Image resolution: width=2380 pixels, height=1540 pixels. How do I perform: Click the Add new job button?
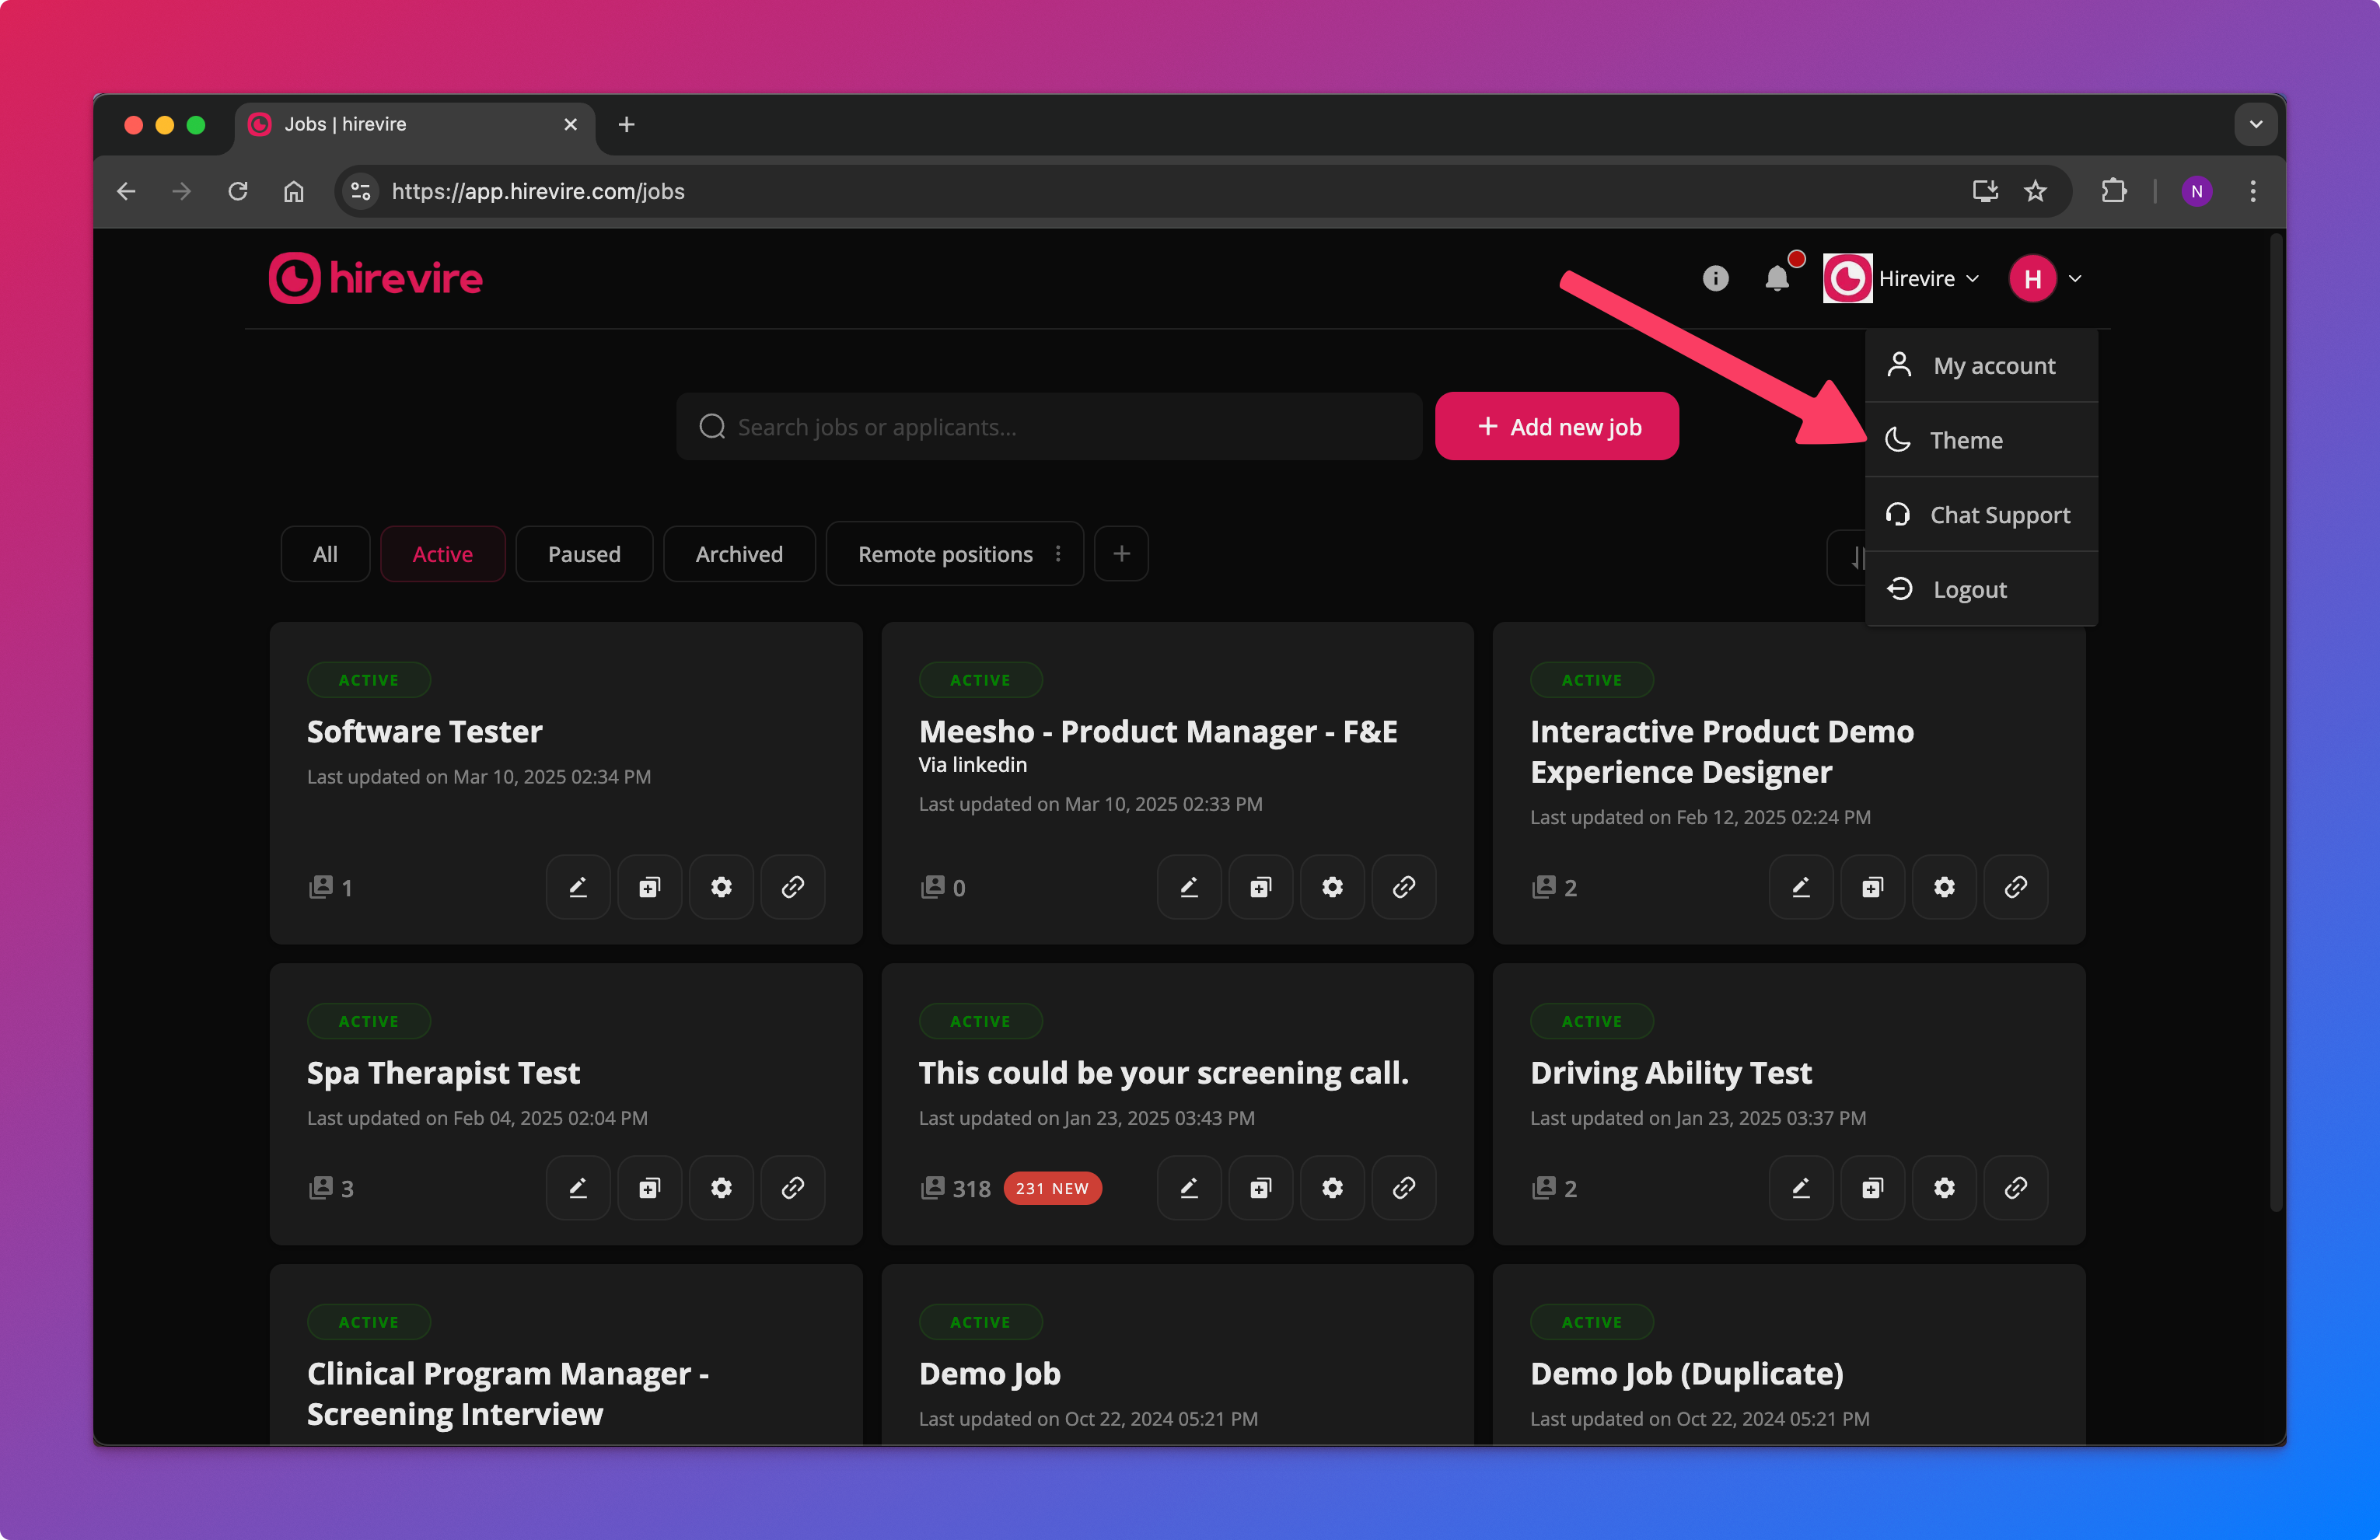1556,427
